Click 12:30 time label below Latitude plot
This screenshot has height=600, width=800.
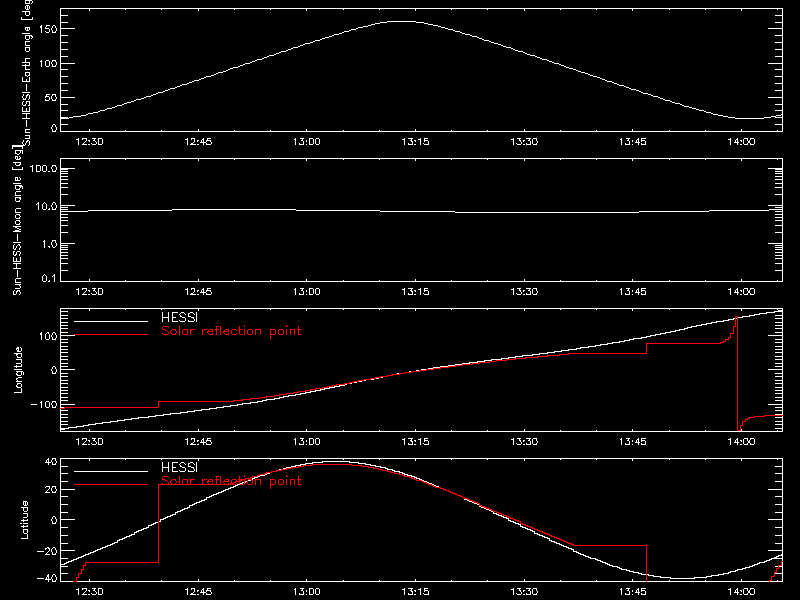tap(89, 592)
